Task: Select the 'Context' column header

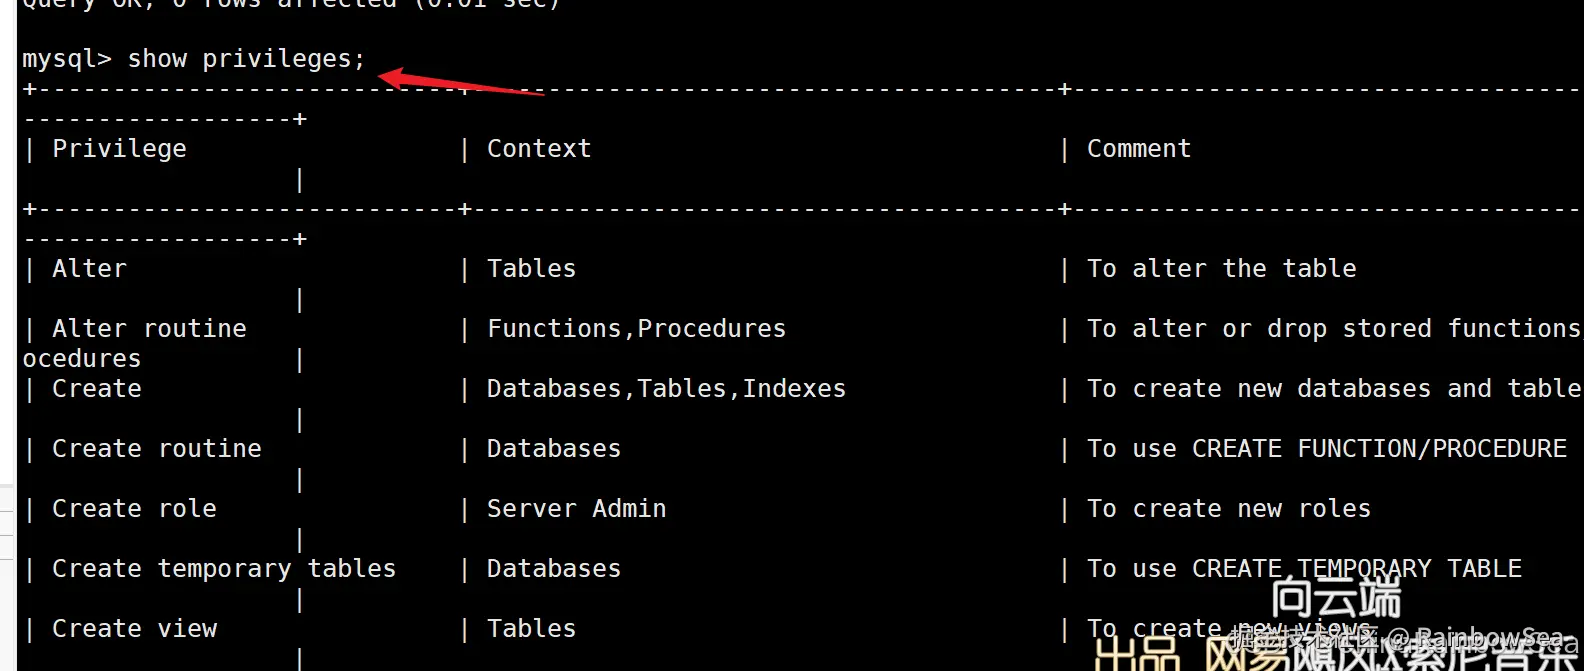Action: [539, 149]
